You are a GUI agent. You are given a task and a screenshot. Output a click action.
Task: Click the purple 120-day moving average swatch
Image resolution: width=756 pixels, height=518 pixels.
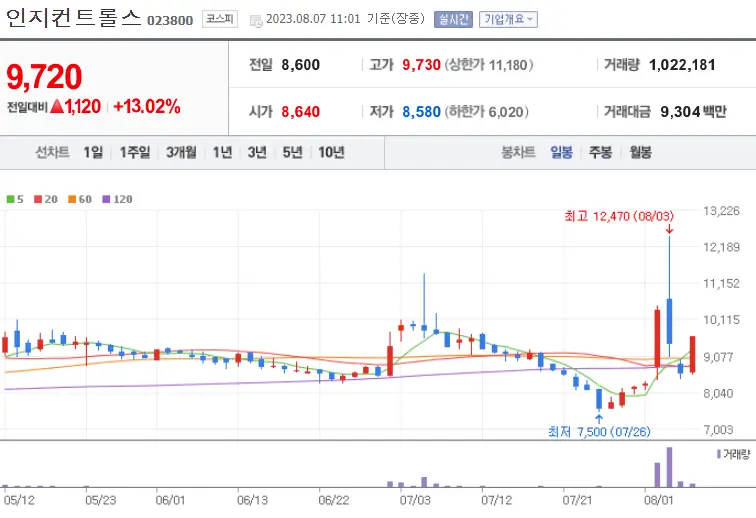click(107, 199)
